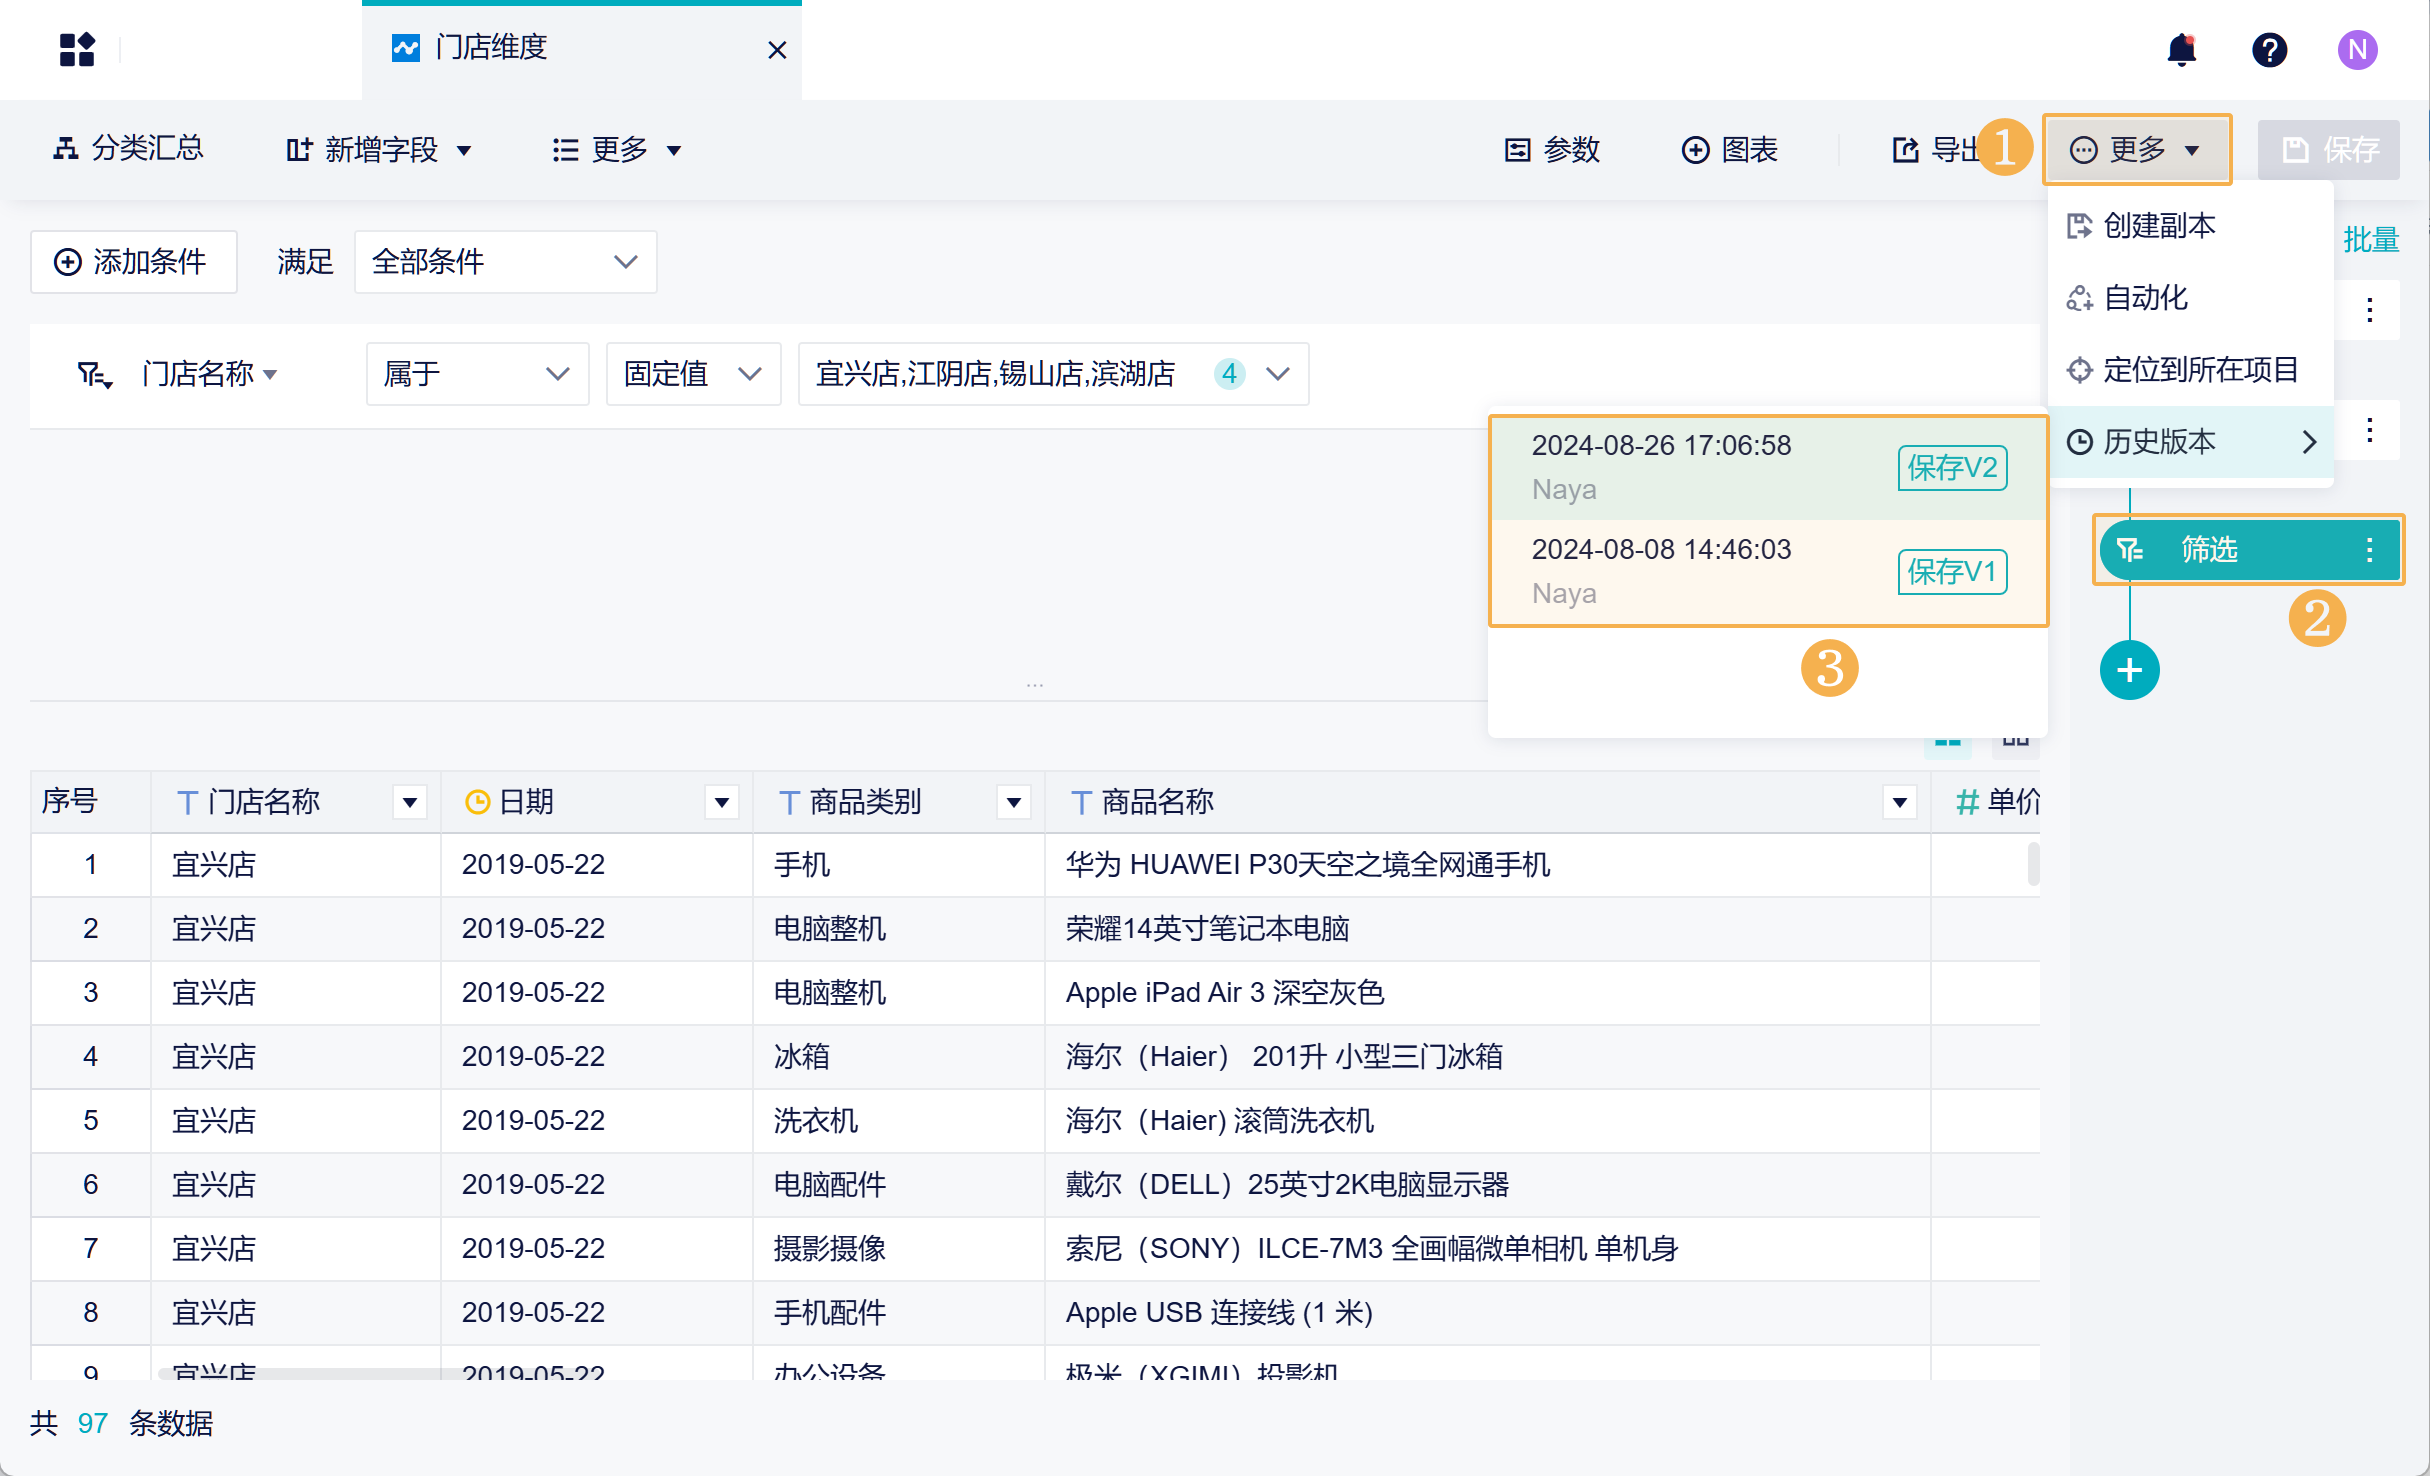Open the right 更多 dropdown near 保存
Viewport: 2430px width, 1476px height.
coord(2136,150)
